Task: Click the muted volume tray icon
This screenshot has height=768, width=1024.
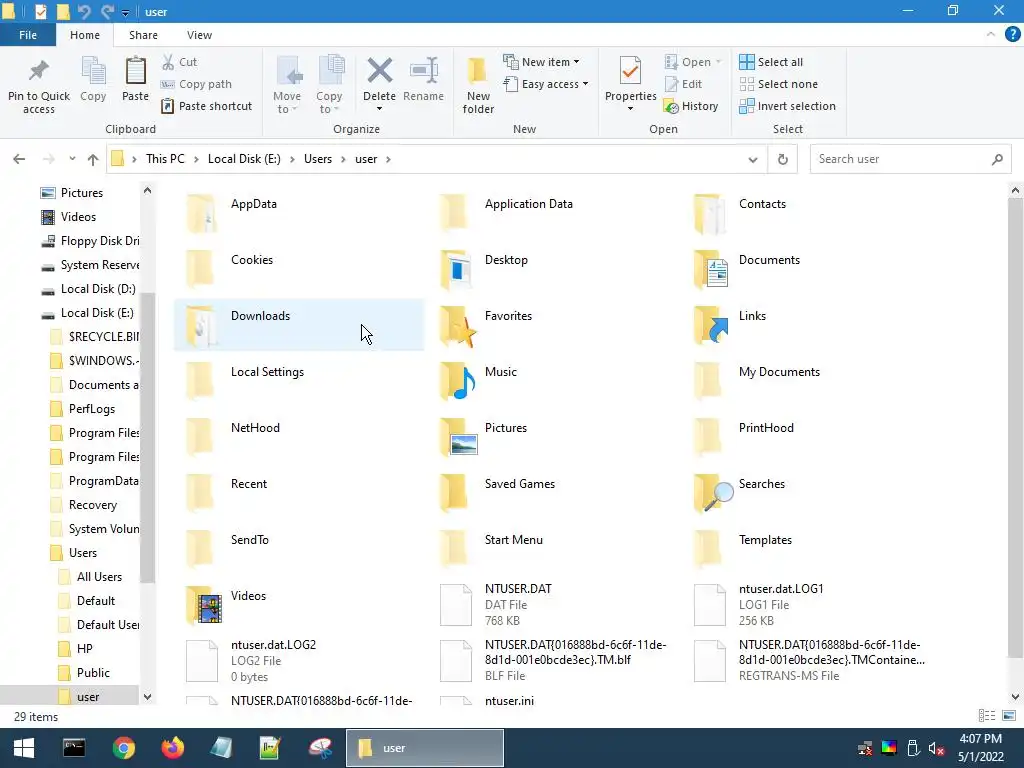Action: (936, 748)
